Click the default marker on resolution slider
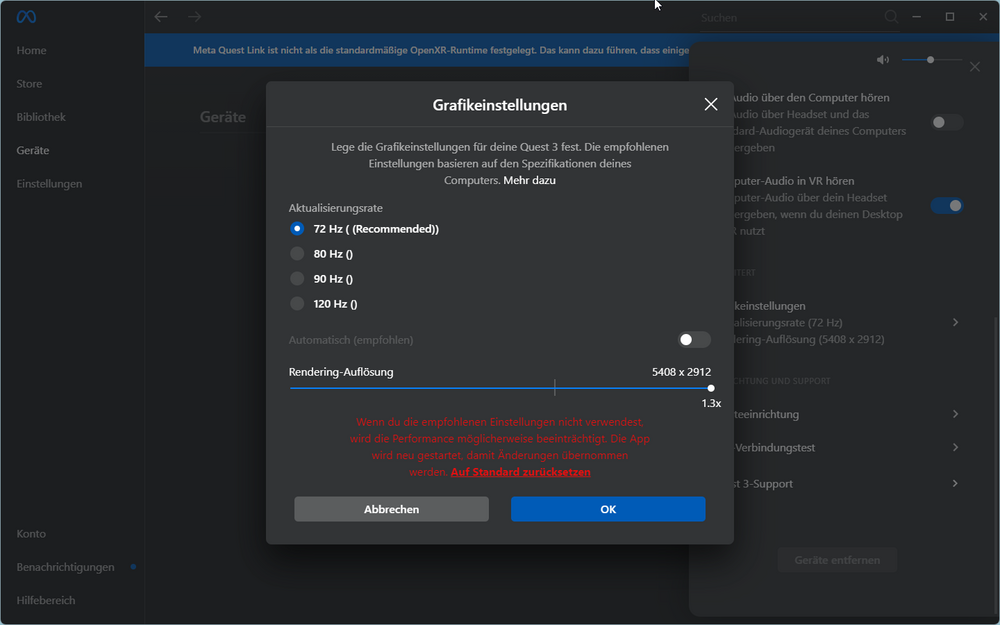Screen dimensions: 1000x625 [555, 388]
